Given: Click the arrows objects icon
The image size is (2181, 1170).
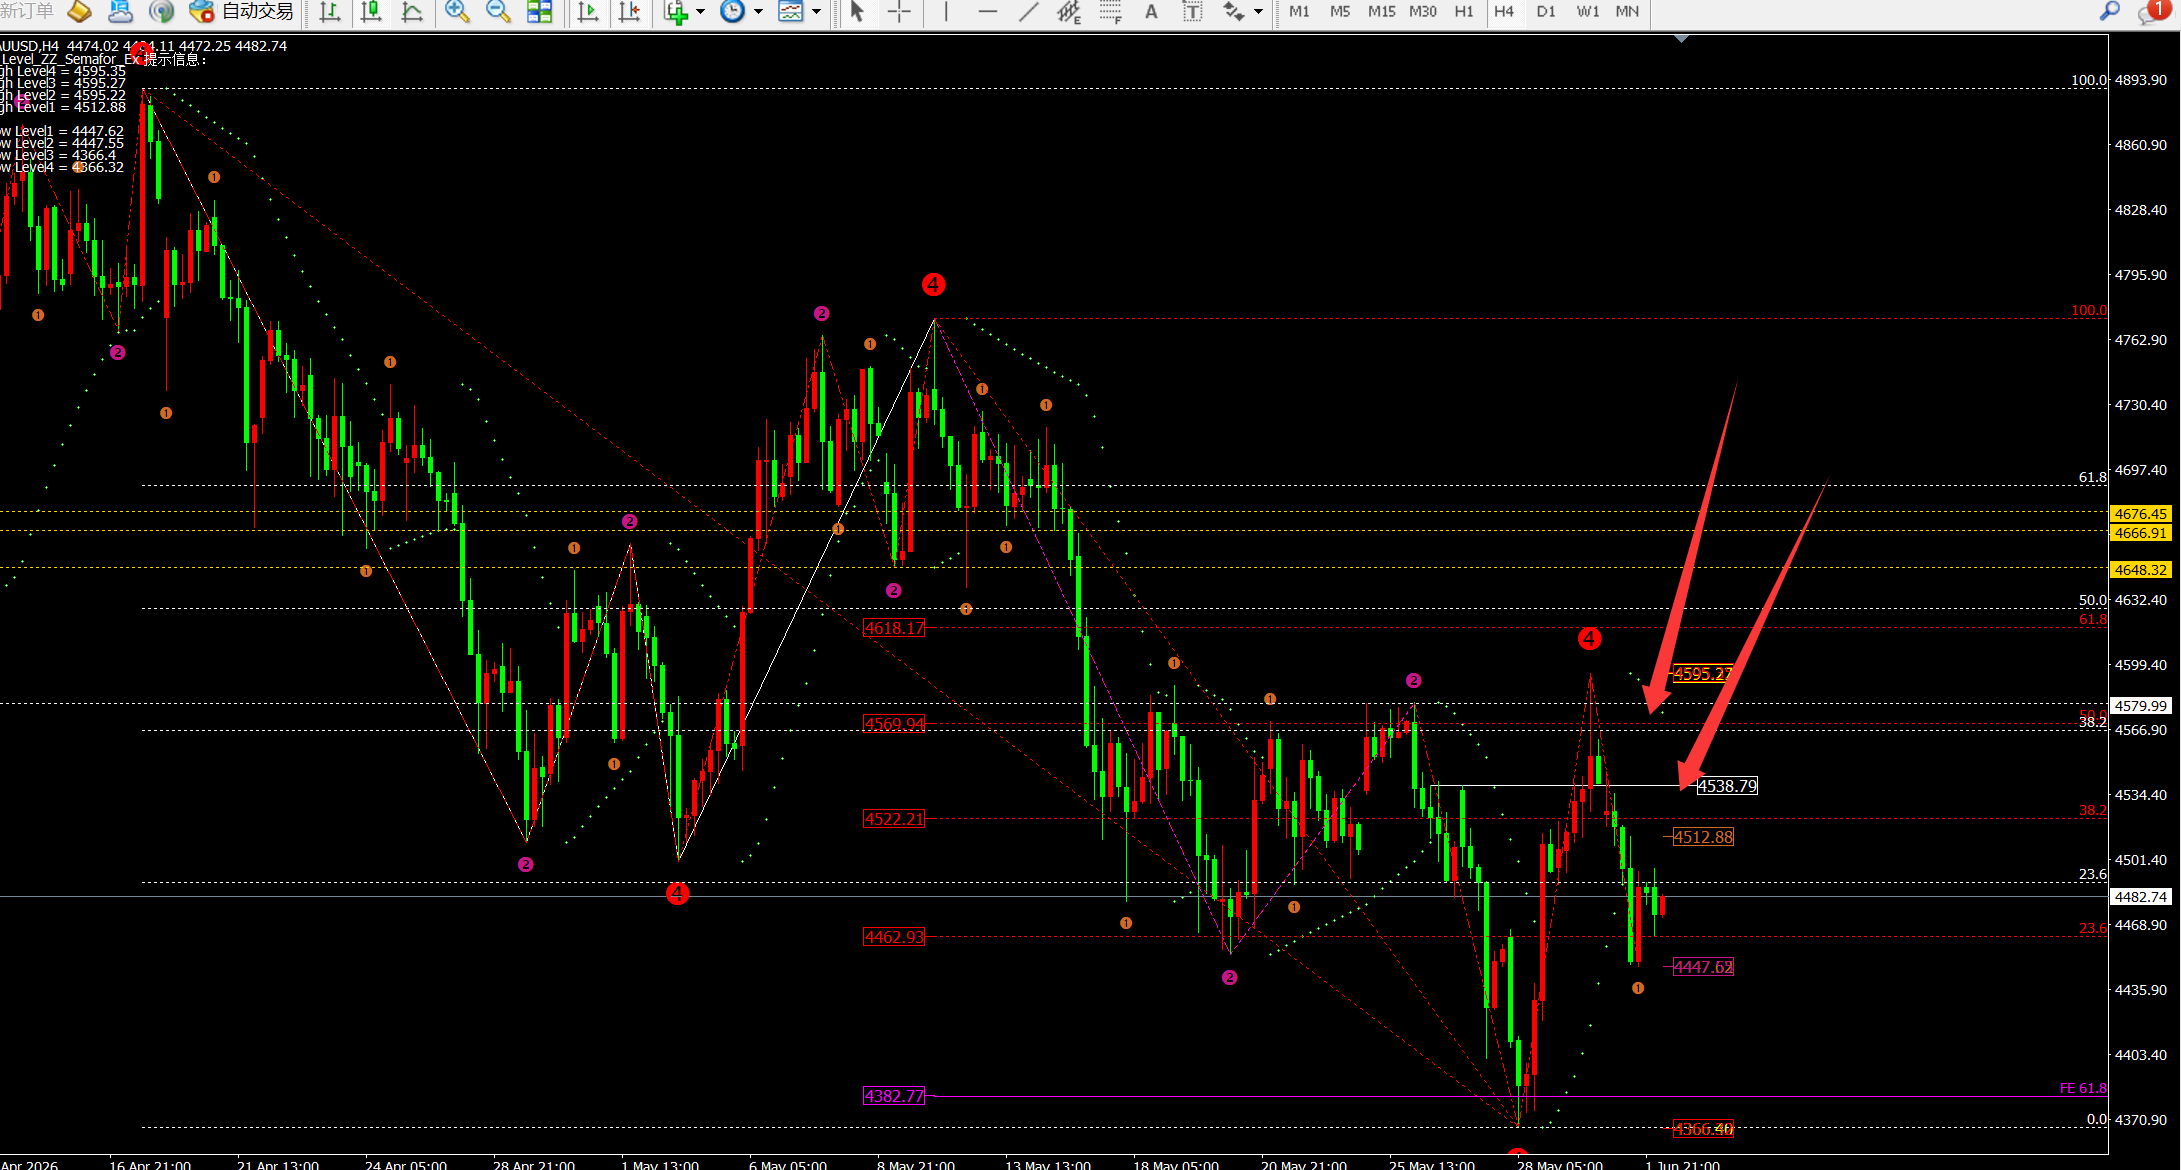Looking at the screenshot, I should point(1234,12).
